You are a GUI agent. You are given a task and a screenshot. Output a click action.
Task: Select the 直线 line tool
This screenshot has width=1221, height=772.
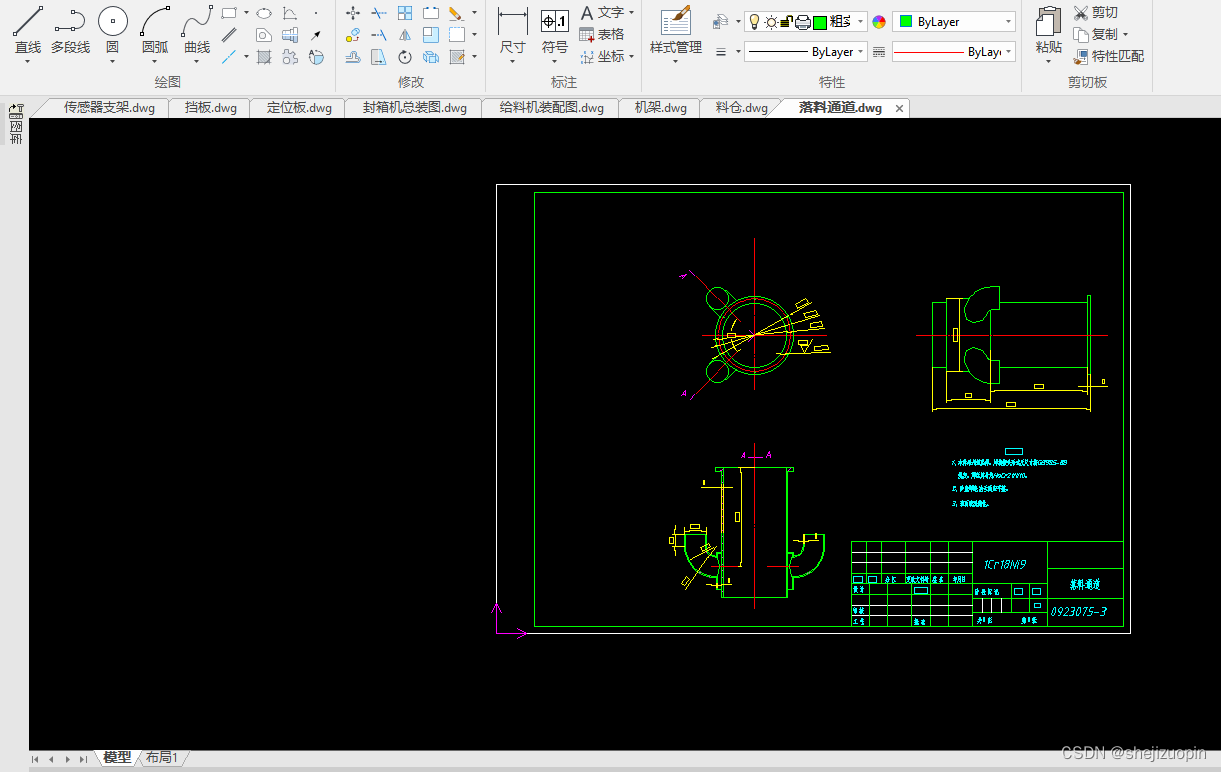click(x=28, y=30)
